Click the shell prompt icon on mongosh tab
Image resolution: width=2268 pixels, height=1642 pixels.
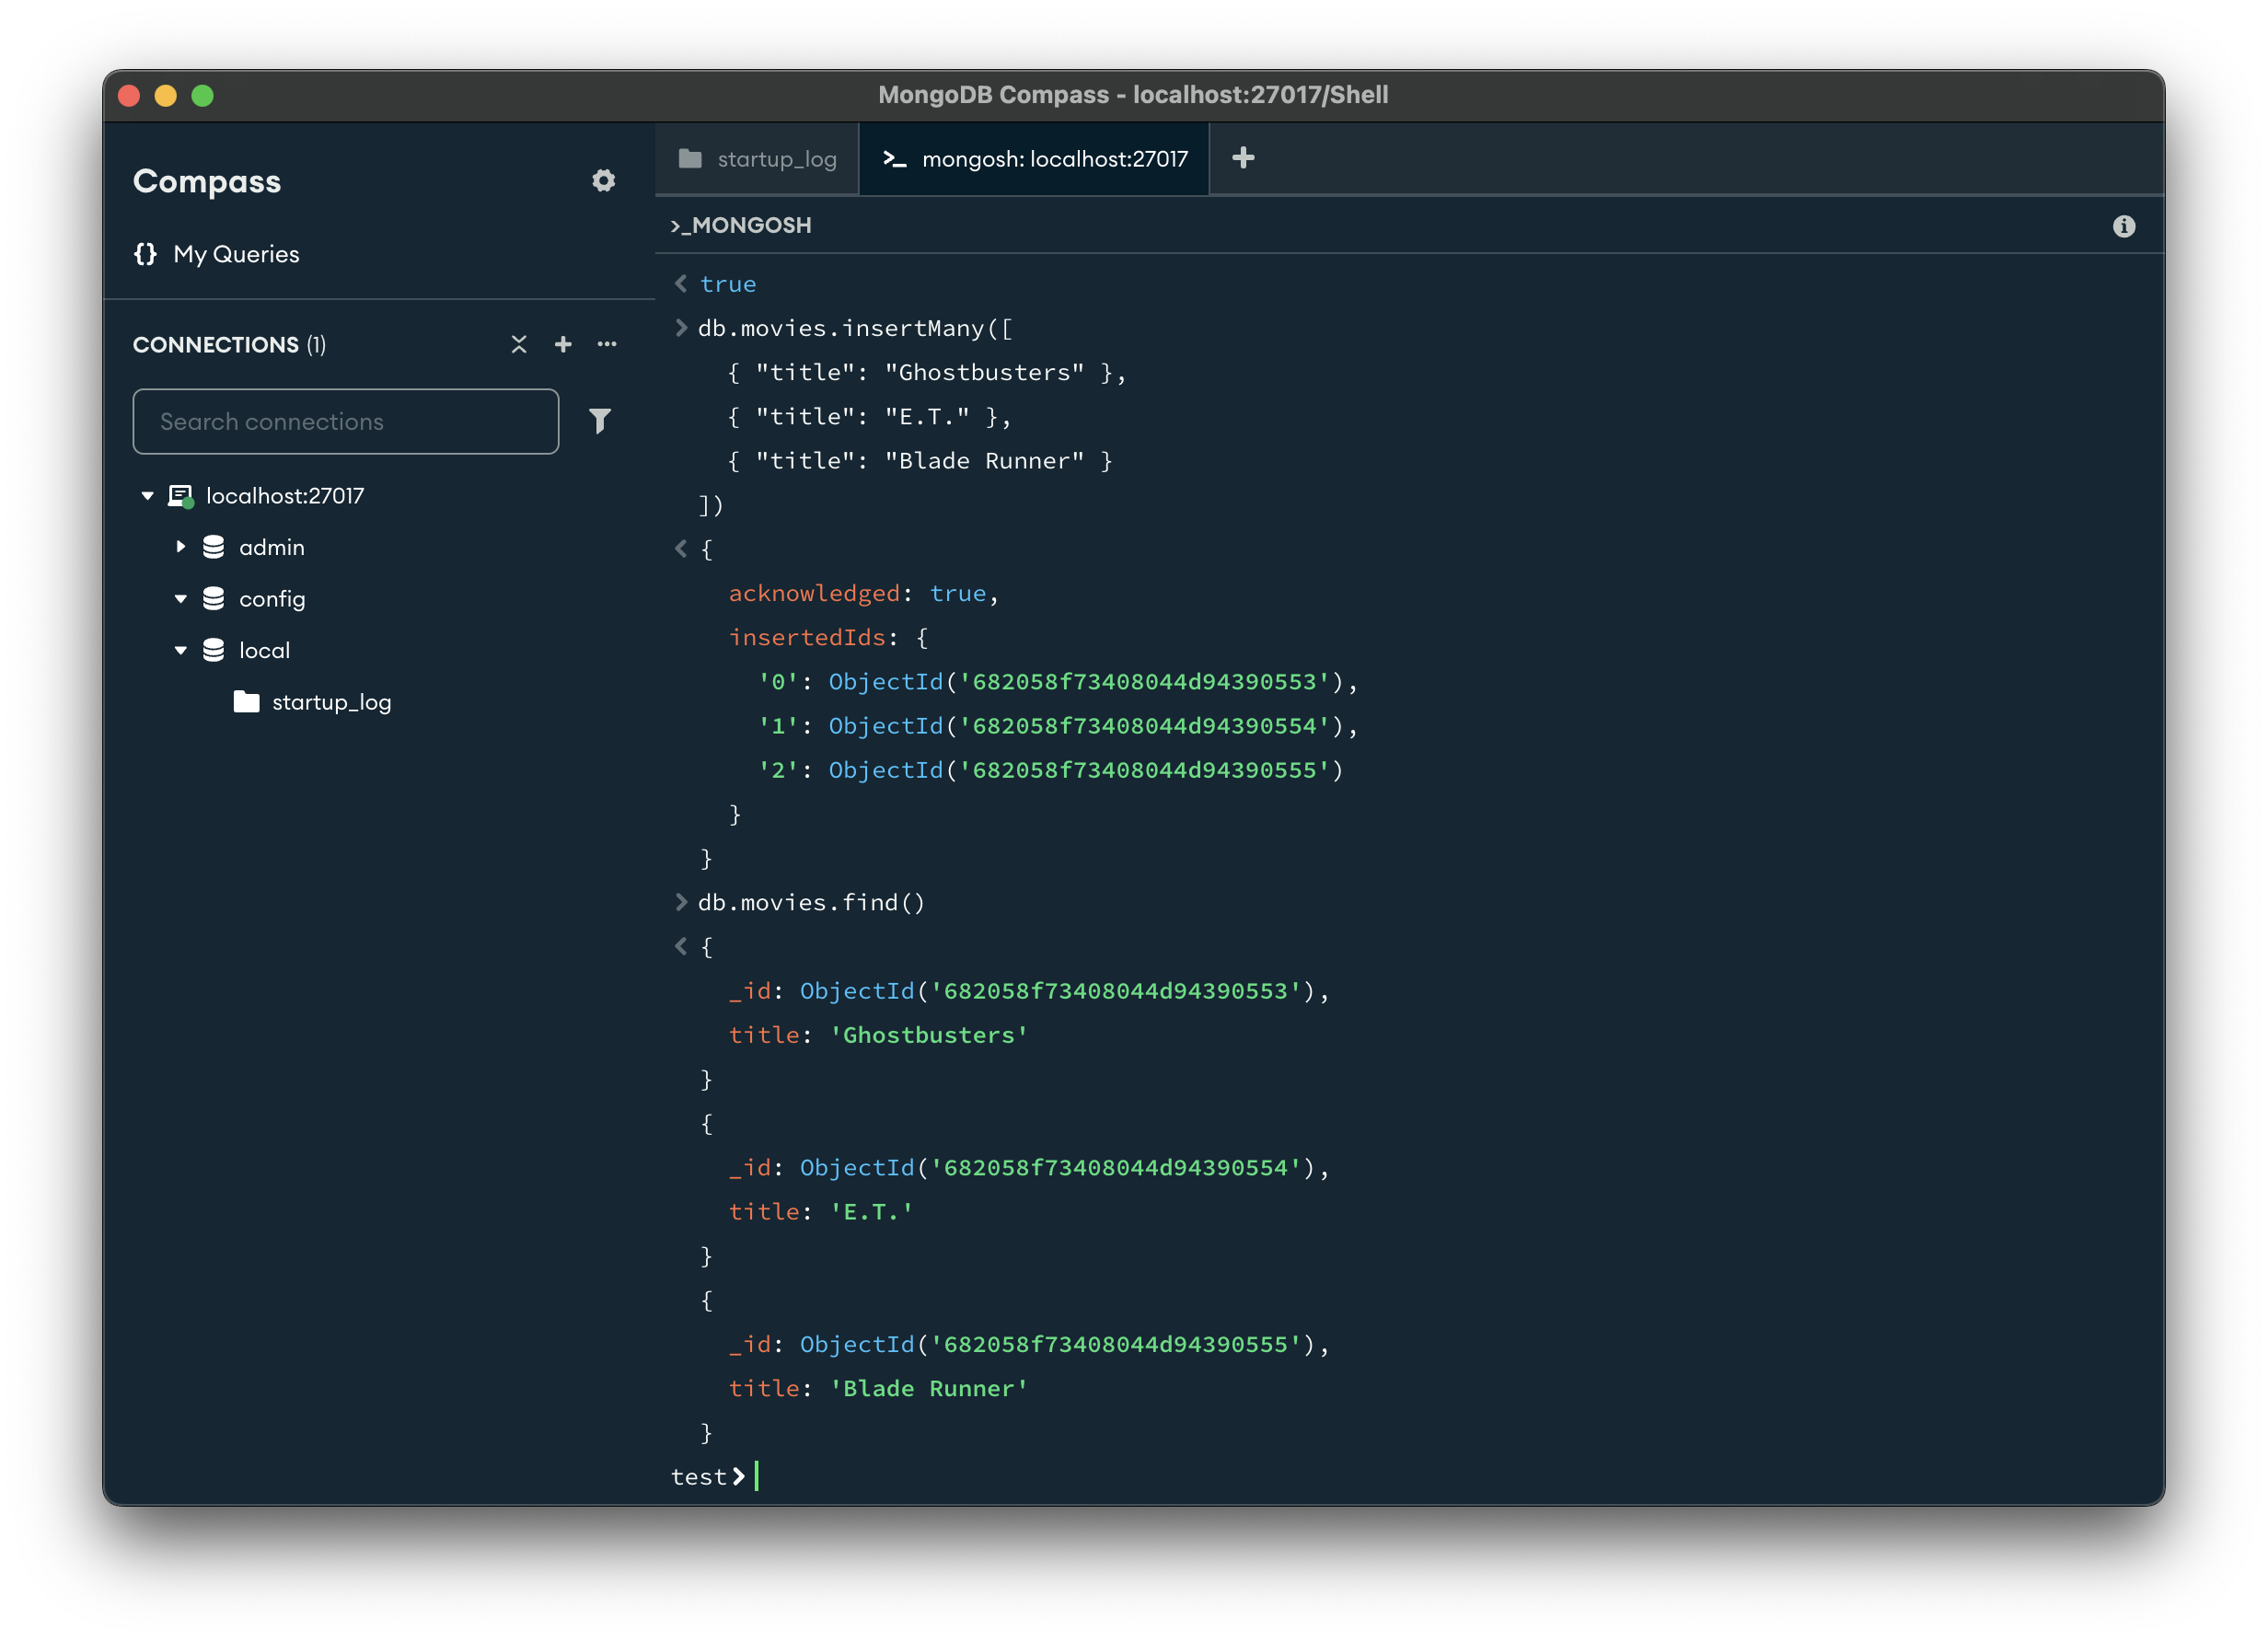pyautogui.click(x=895, y=159)
